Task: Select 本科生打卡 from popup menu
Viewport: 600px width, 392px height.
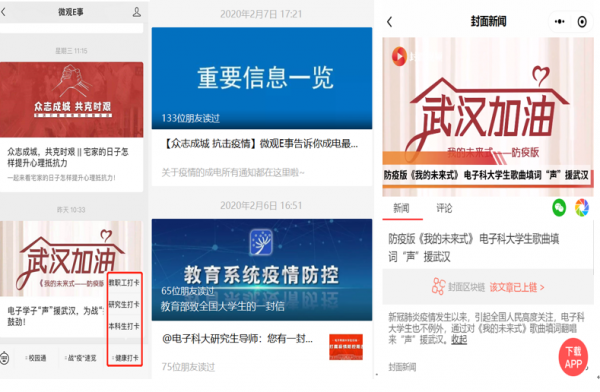Action: (124, 326)
